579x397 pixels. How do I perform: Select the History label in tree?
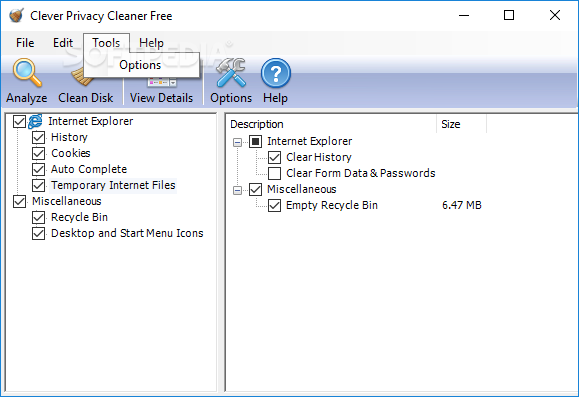69,137
